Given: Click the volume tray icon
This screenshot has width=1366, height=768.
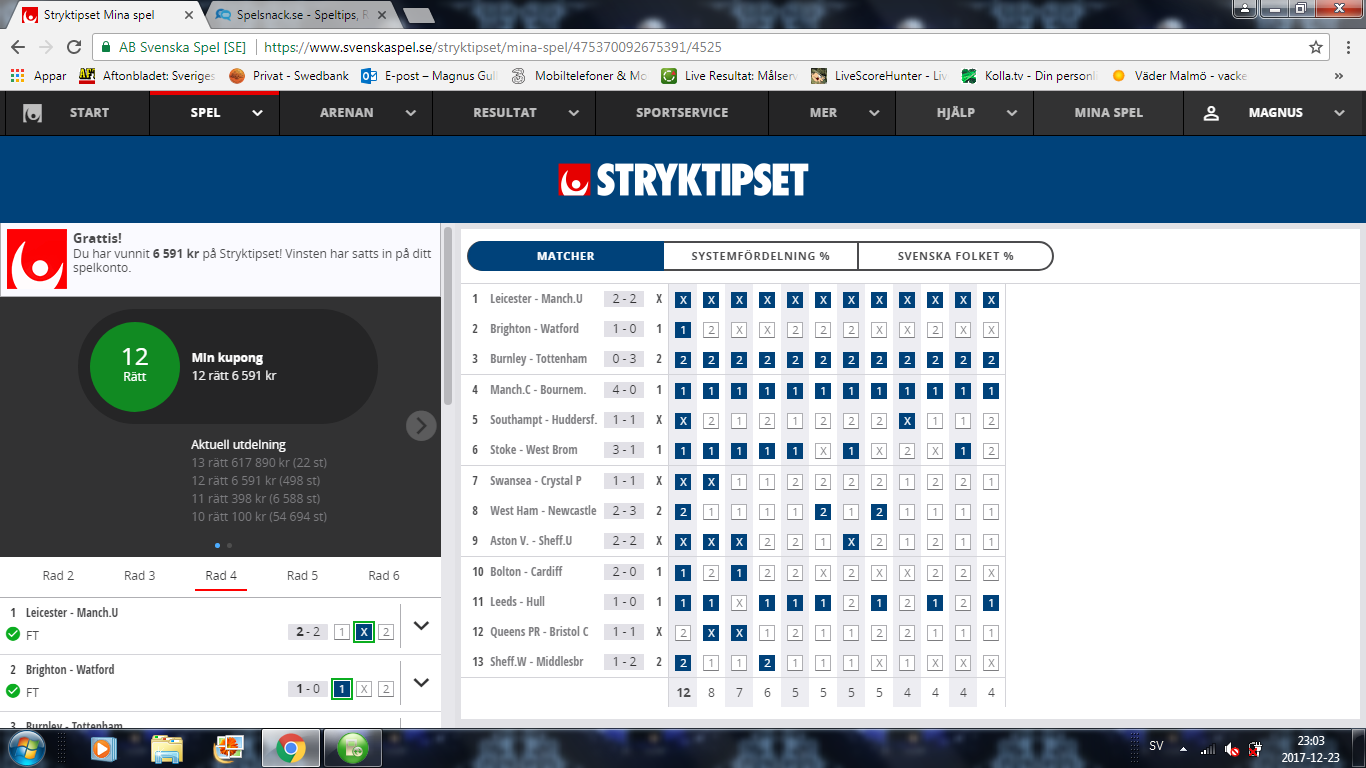Looking at the screenshot, I should tap(1233, 749).
